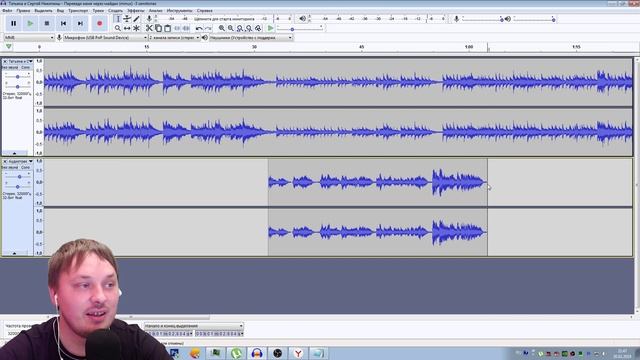This screenshot has width=640, height=360.
Task: Copy the selection using the copy icon
Action: pos(158,28)
